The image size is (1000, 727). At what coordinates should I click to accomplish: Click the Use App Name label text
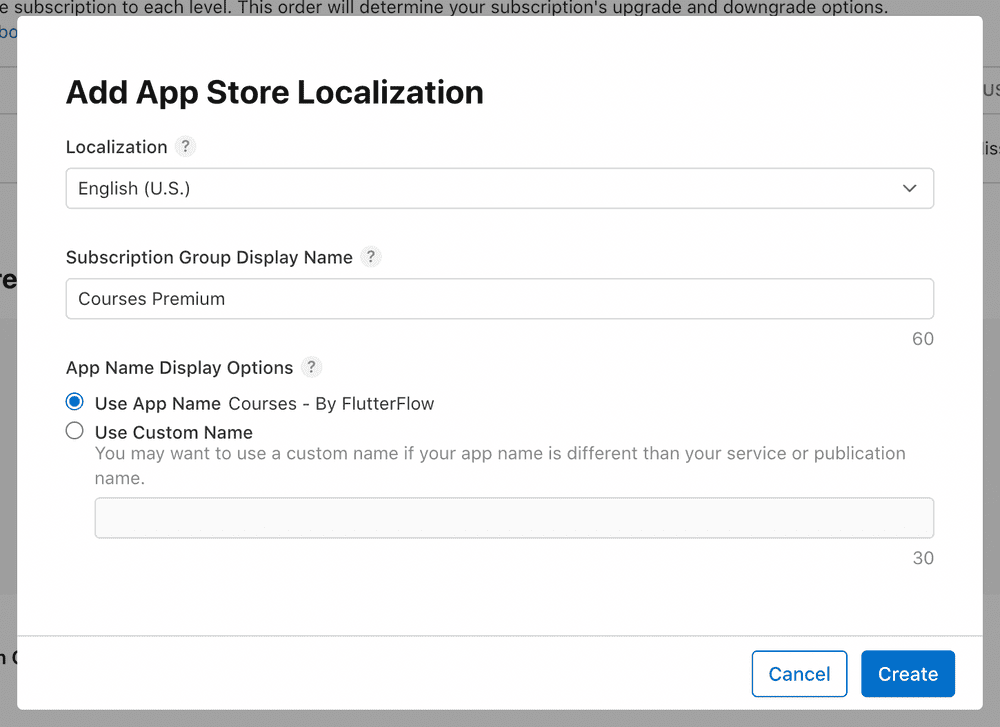tap(157, 404)
